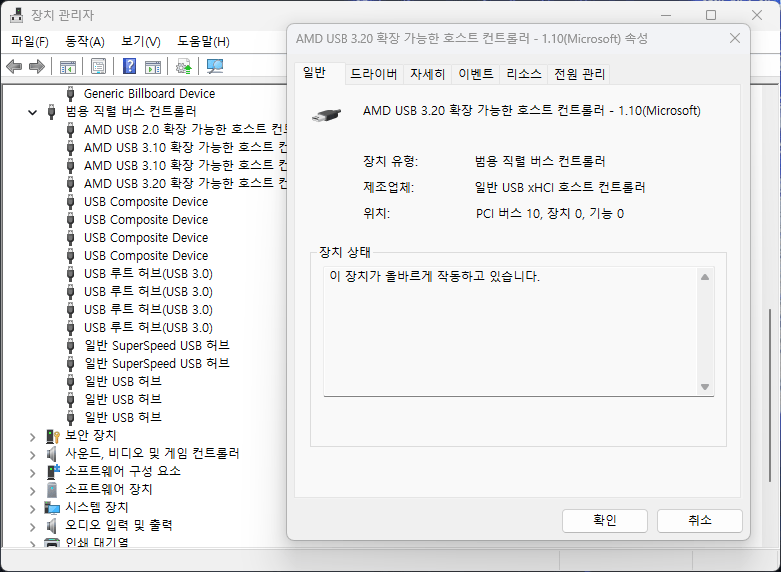This screenshot has height=572, width=781.
Task: Click the Back arrow toolbar icon
Action: pyautogui.click(x=14, y=67)
